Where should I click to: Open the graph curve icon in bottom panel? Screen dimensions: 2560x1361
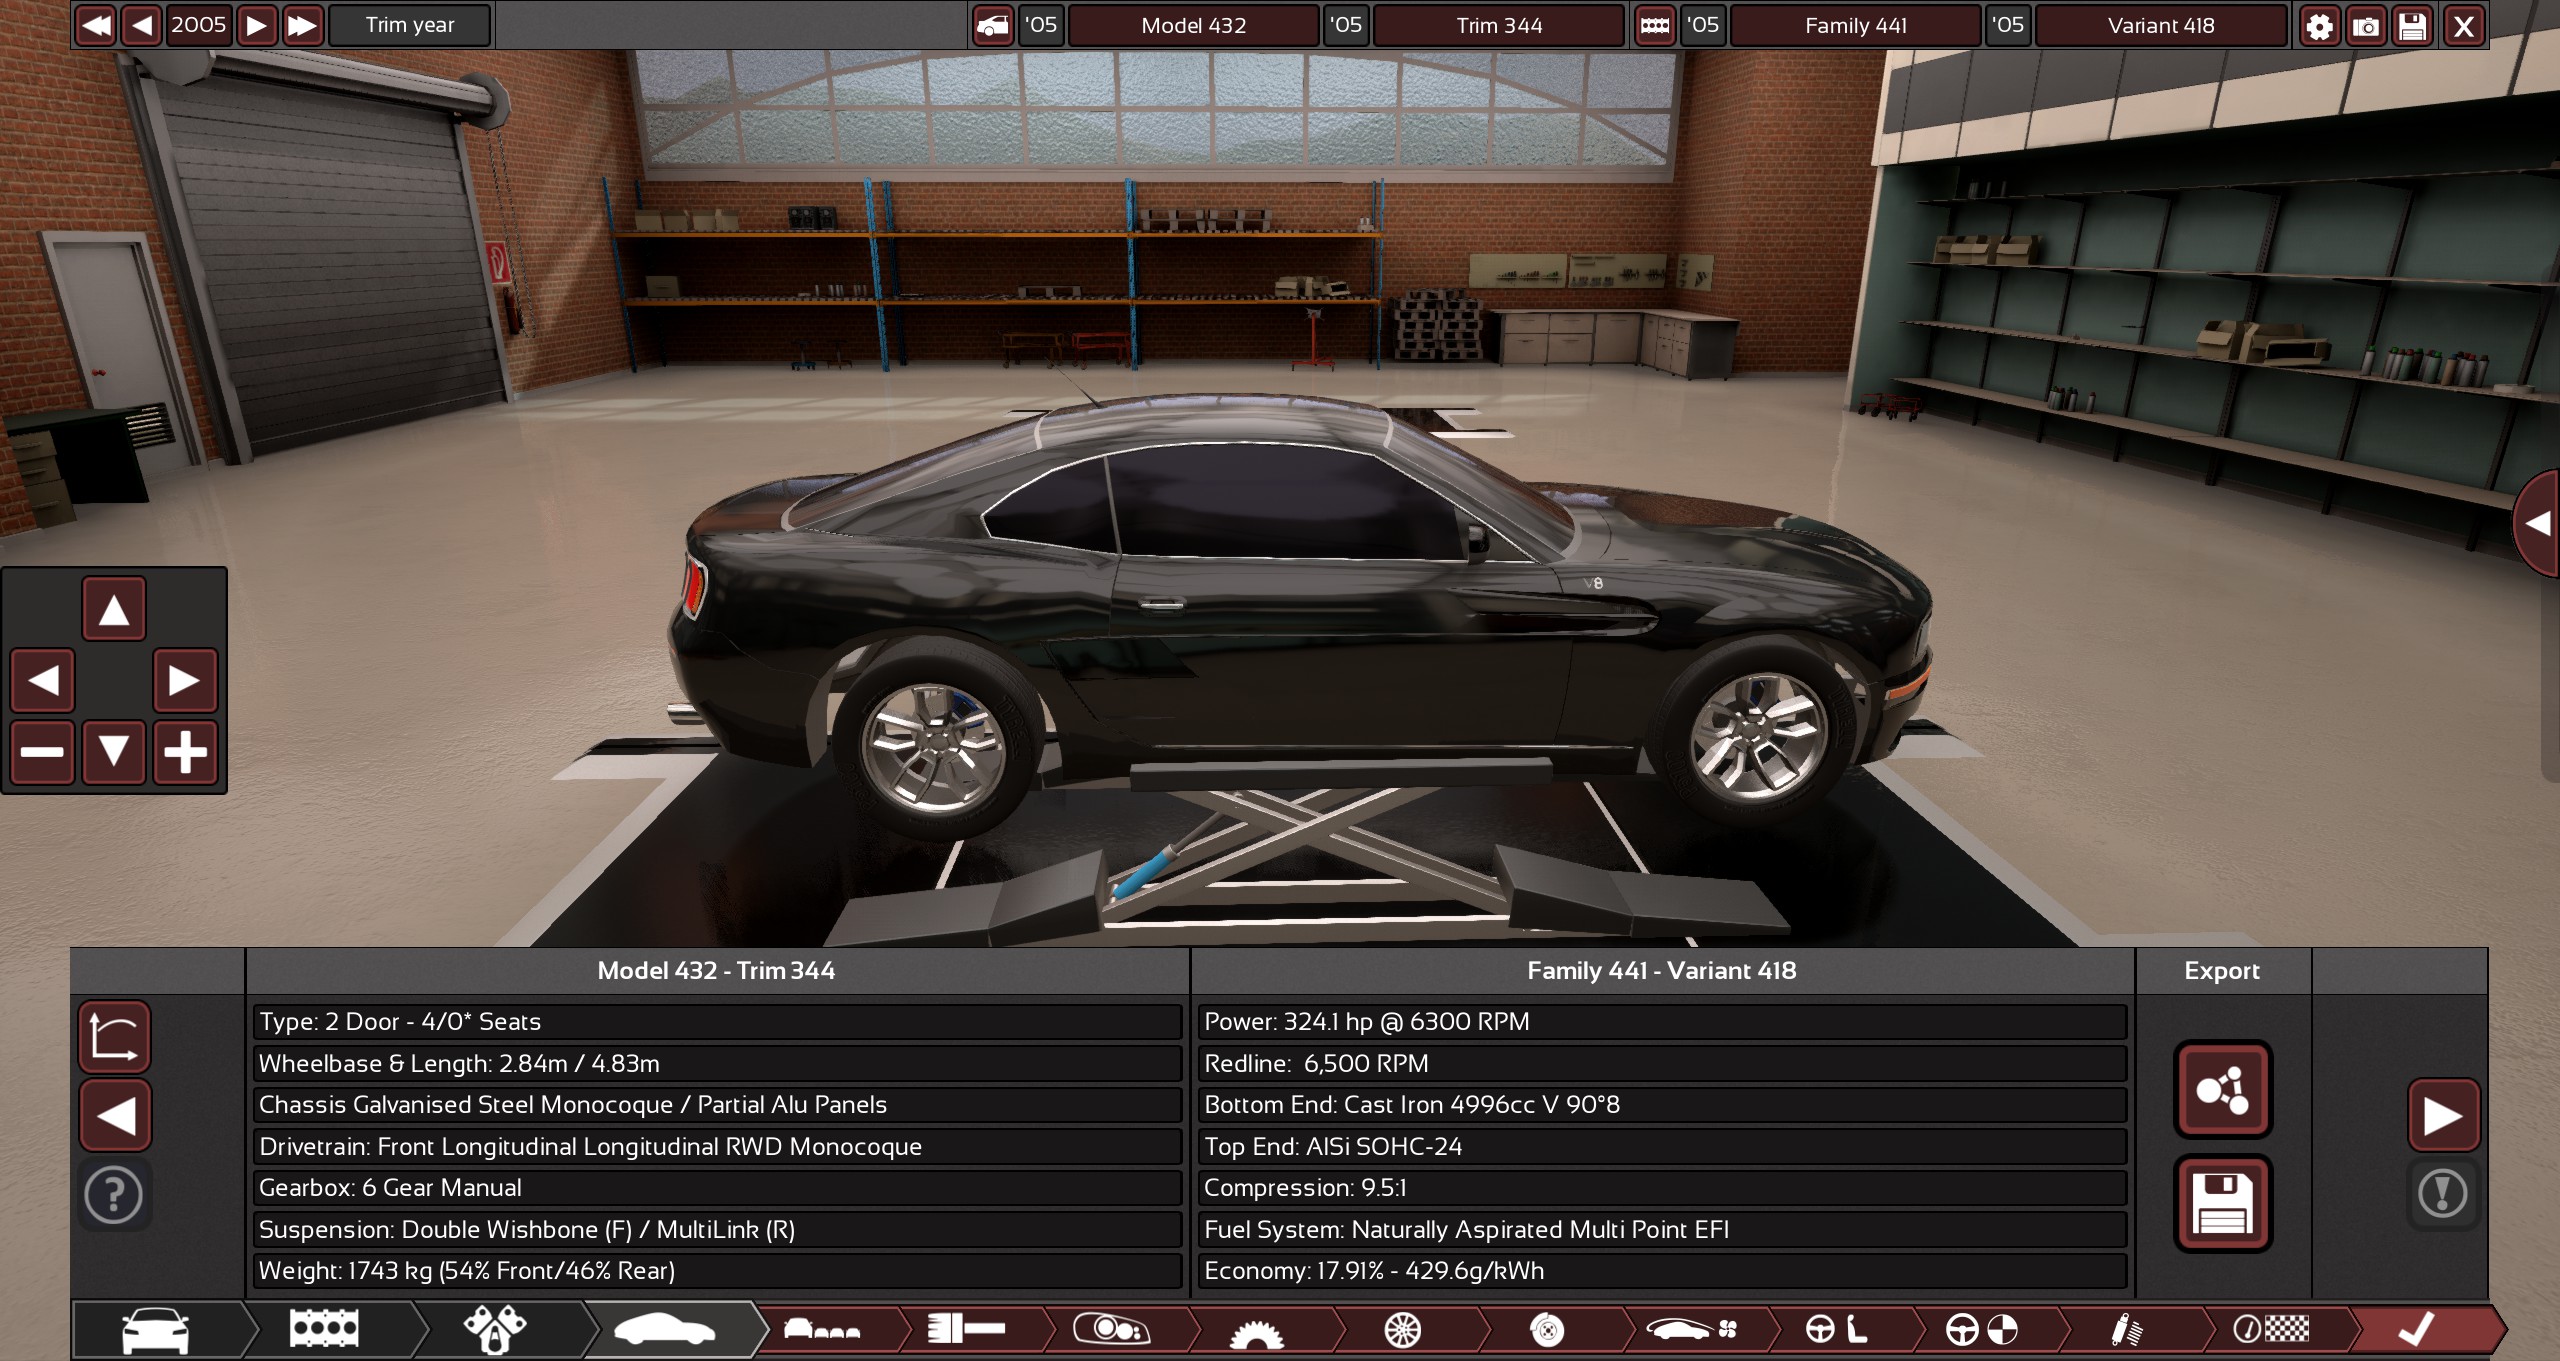click(115, 1036)
